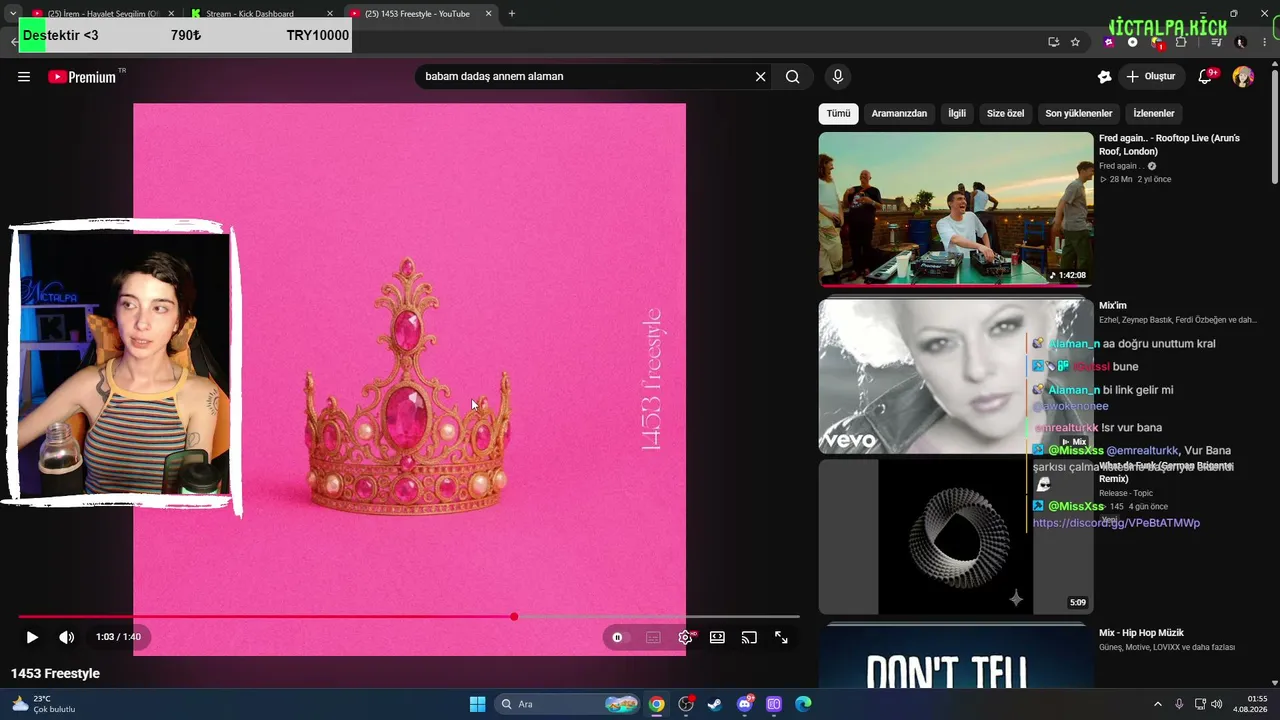Open Microsoft Edge from the taskbar
This screenshot has width=1280, height=720.
pos(803,704)
